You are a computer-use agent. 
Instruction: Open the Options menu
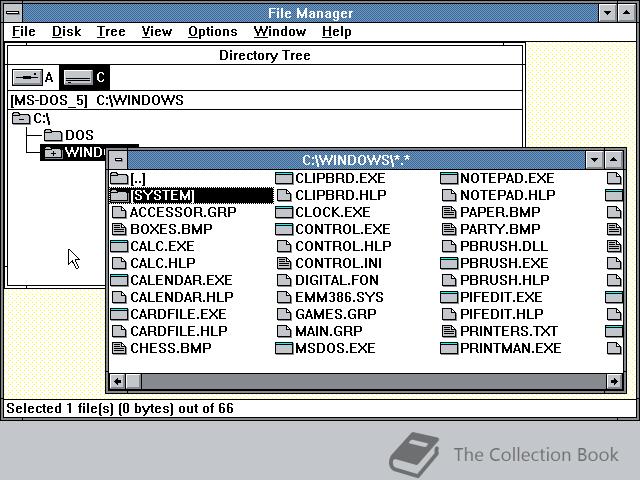click(x=213, y=31)
